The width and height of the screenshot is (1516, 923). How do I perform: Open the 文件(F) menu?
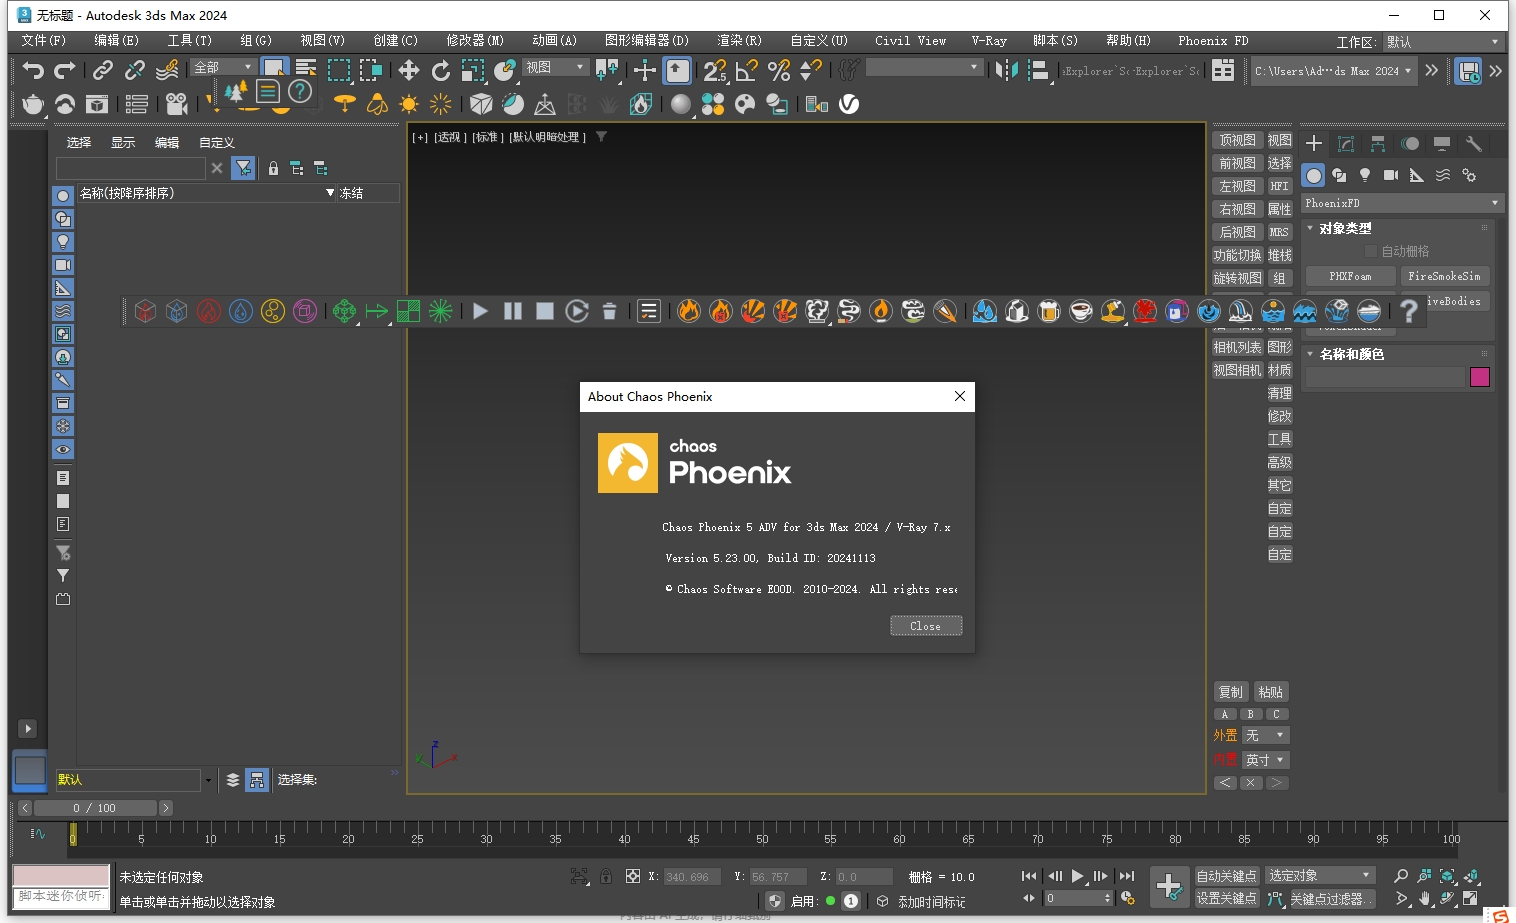[x=43, y=41]
